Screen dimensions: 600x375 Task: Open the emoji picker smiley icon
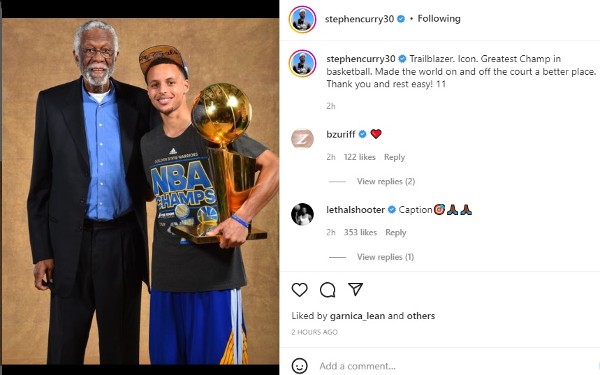point(299,366)
